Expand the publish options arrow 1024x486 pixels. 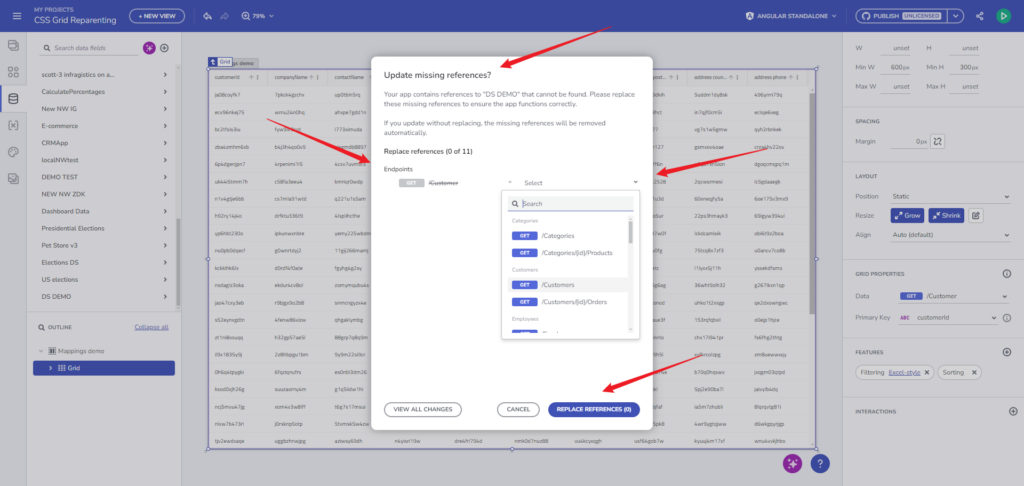(955, 16)
